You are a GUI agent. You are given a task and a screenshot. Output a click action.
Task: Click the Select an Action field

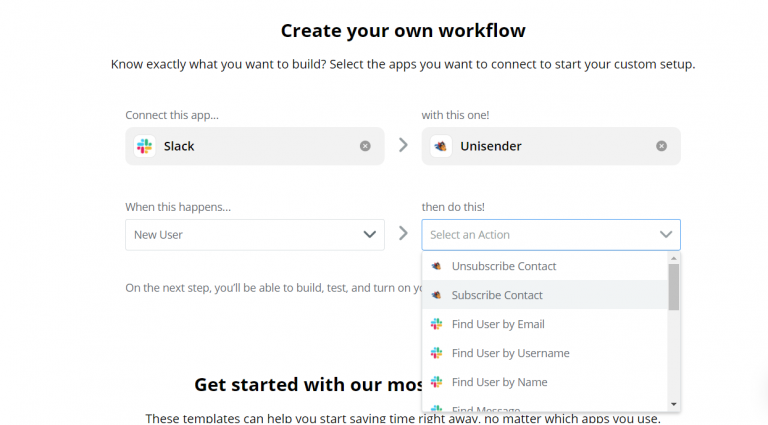click(551, 235)
